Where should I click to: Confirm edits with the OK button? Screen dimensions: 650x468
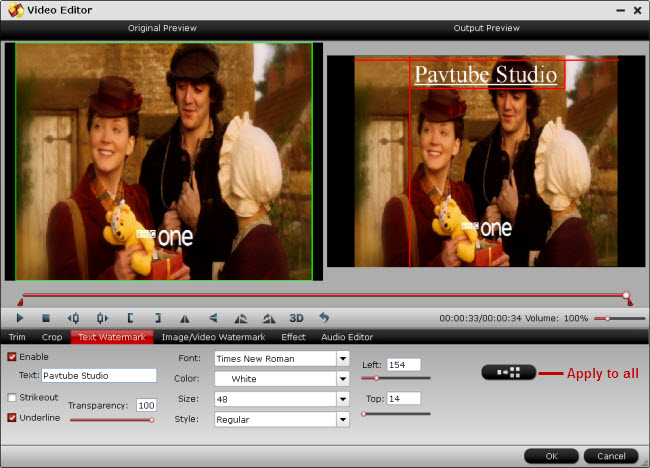click(551, 456)
